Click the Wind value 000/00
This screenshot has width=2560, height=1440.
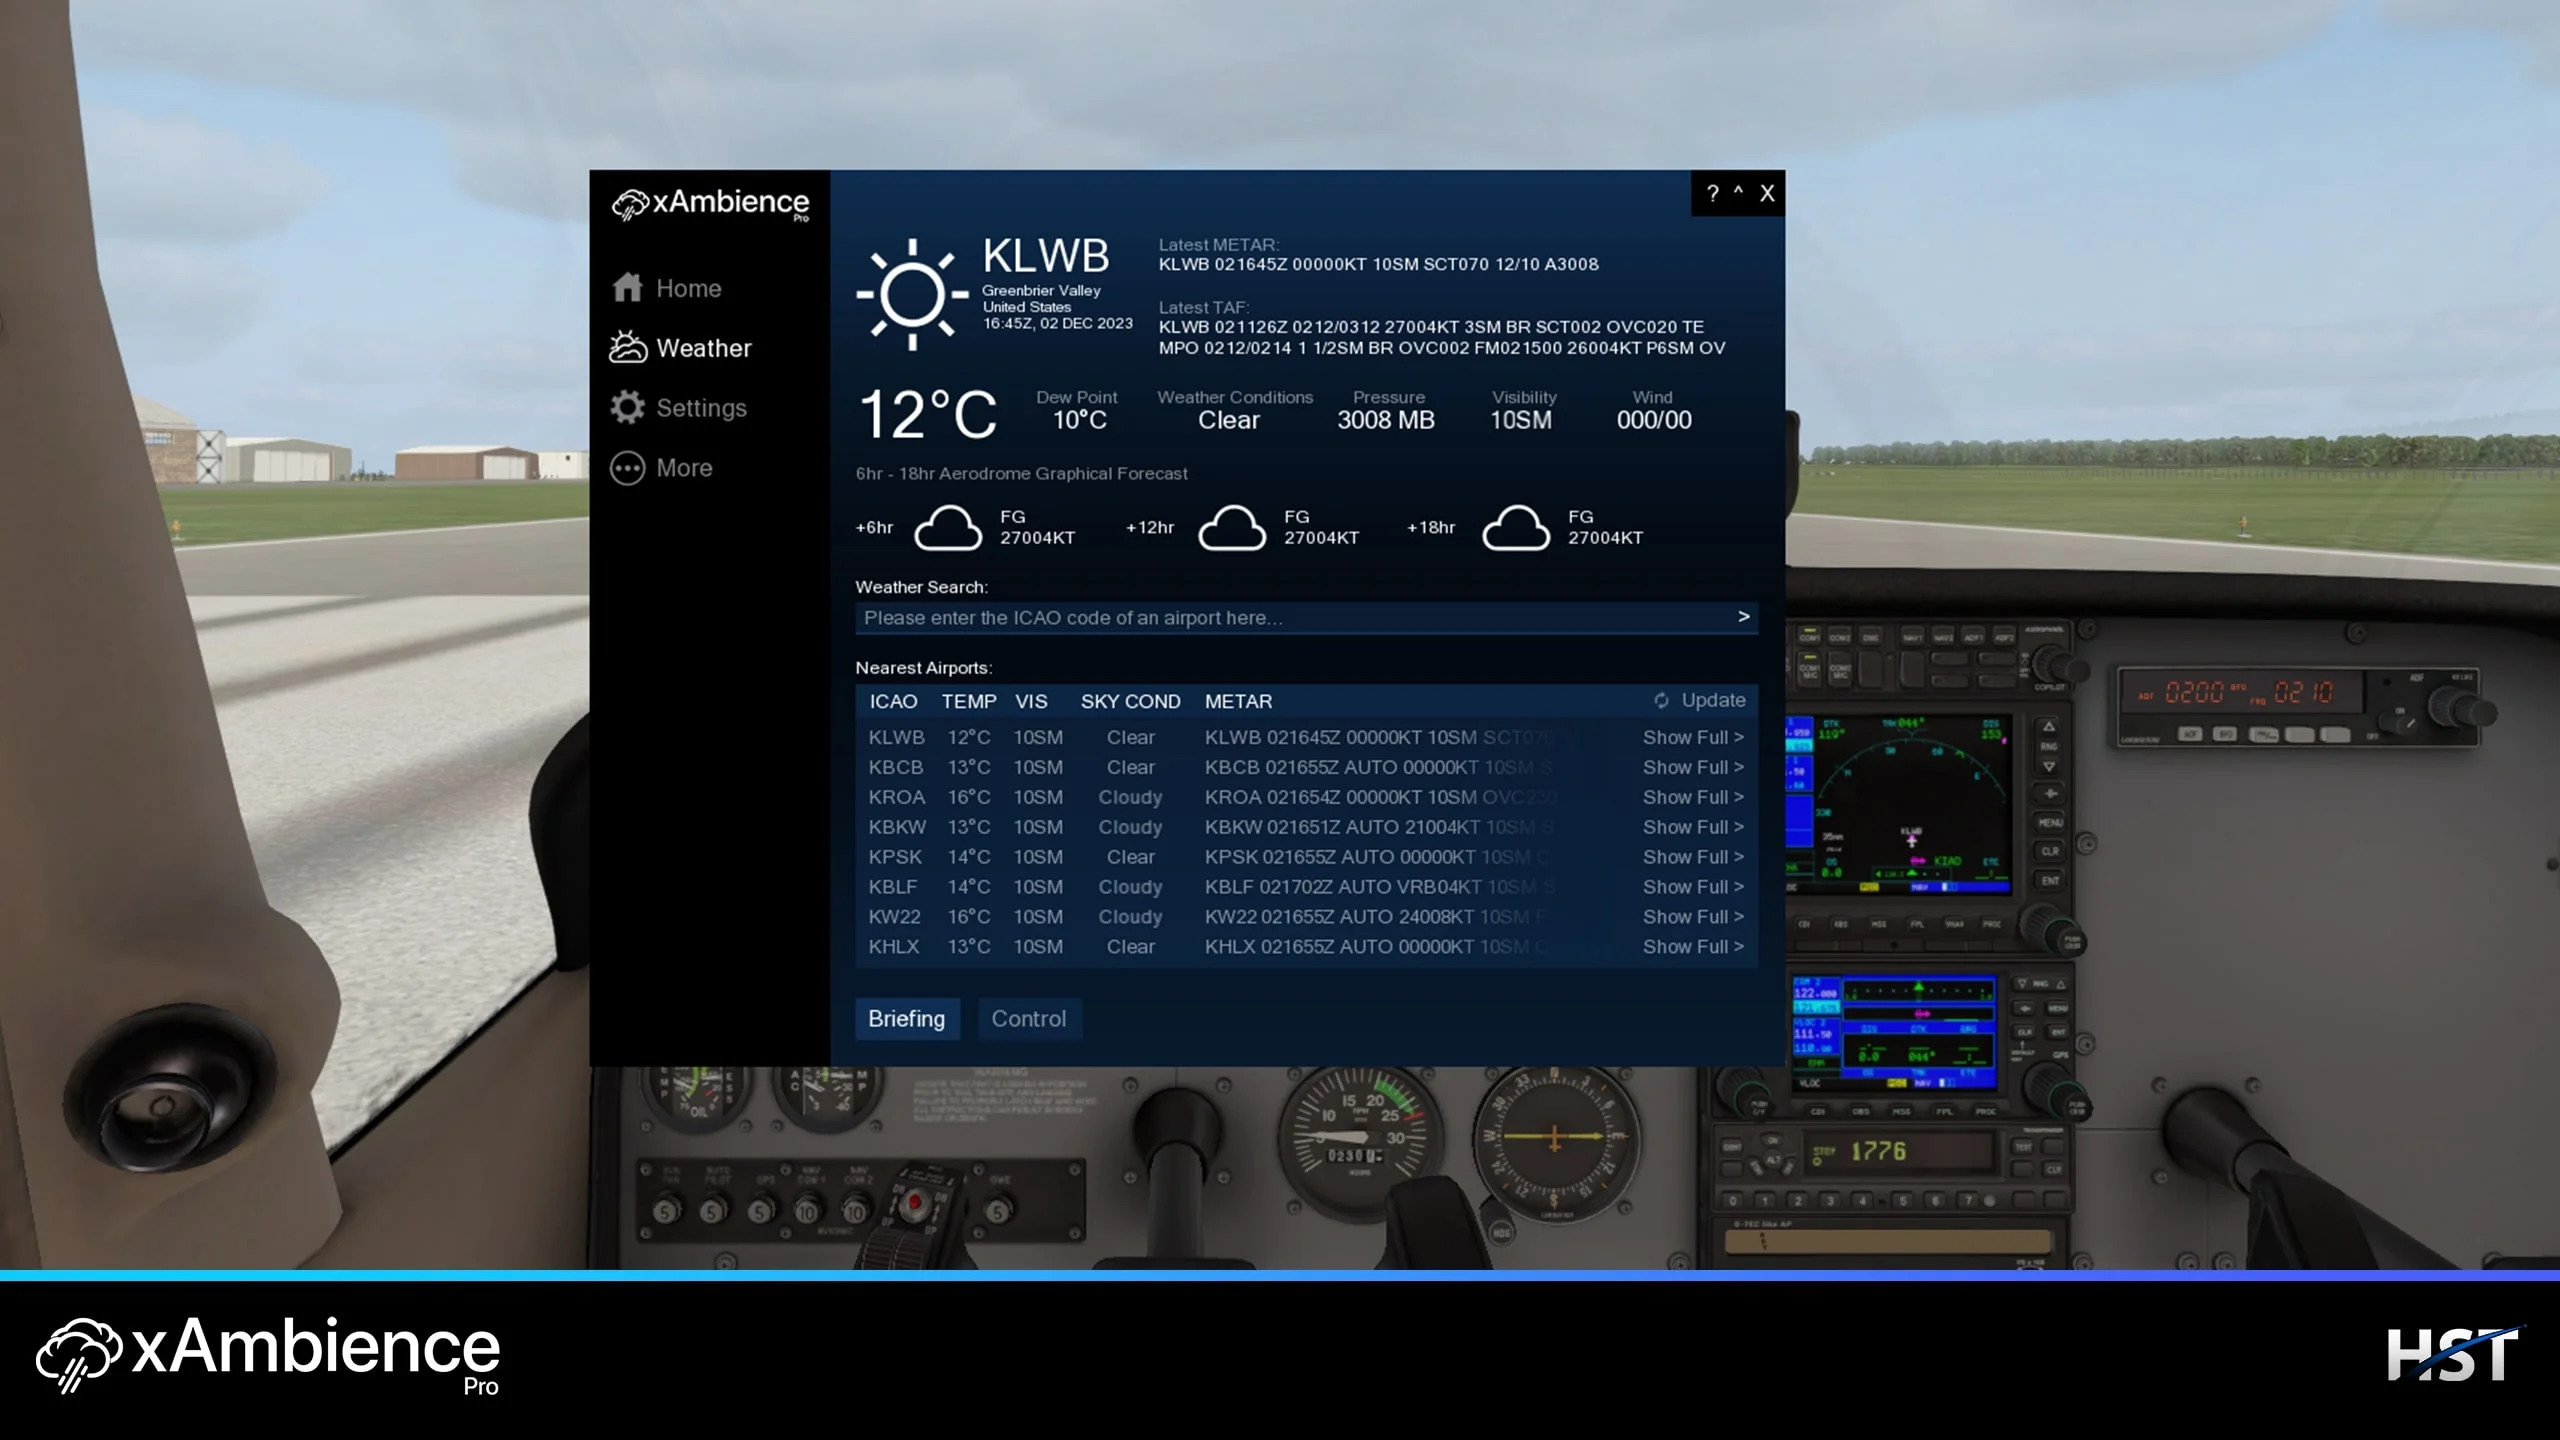tap(1654, 420)
